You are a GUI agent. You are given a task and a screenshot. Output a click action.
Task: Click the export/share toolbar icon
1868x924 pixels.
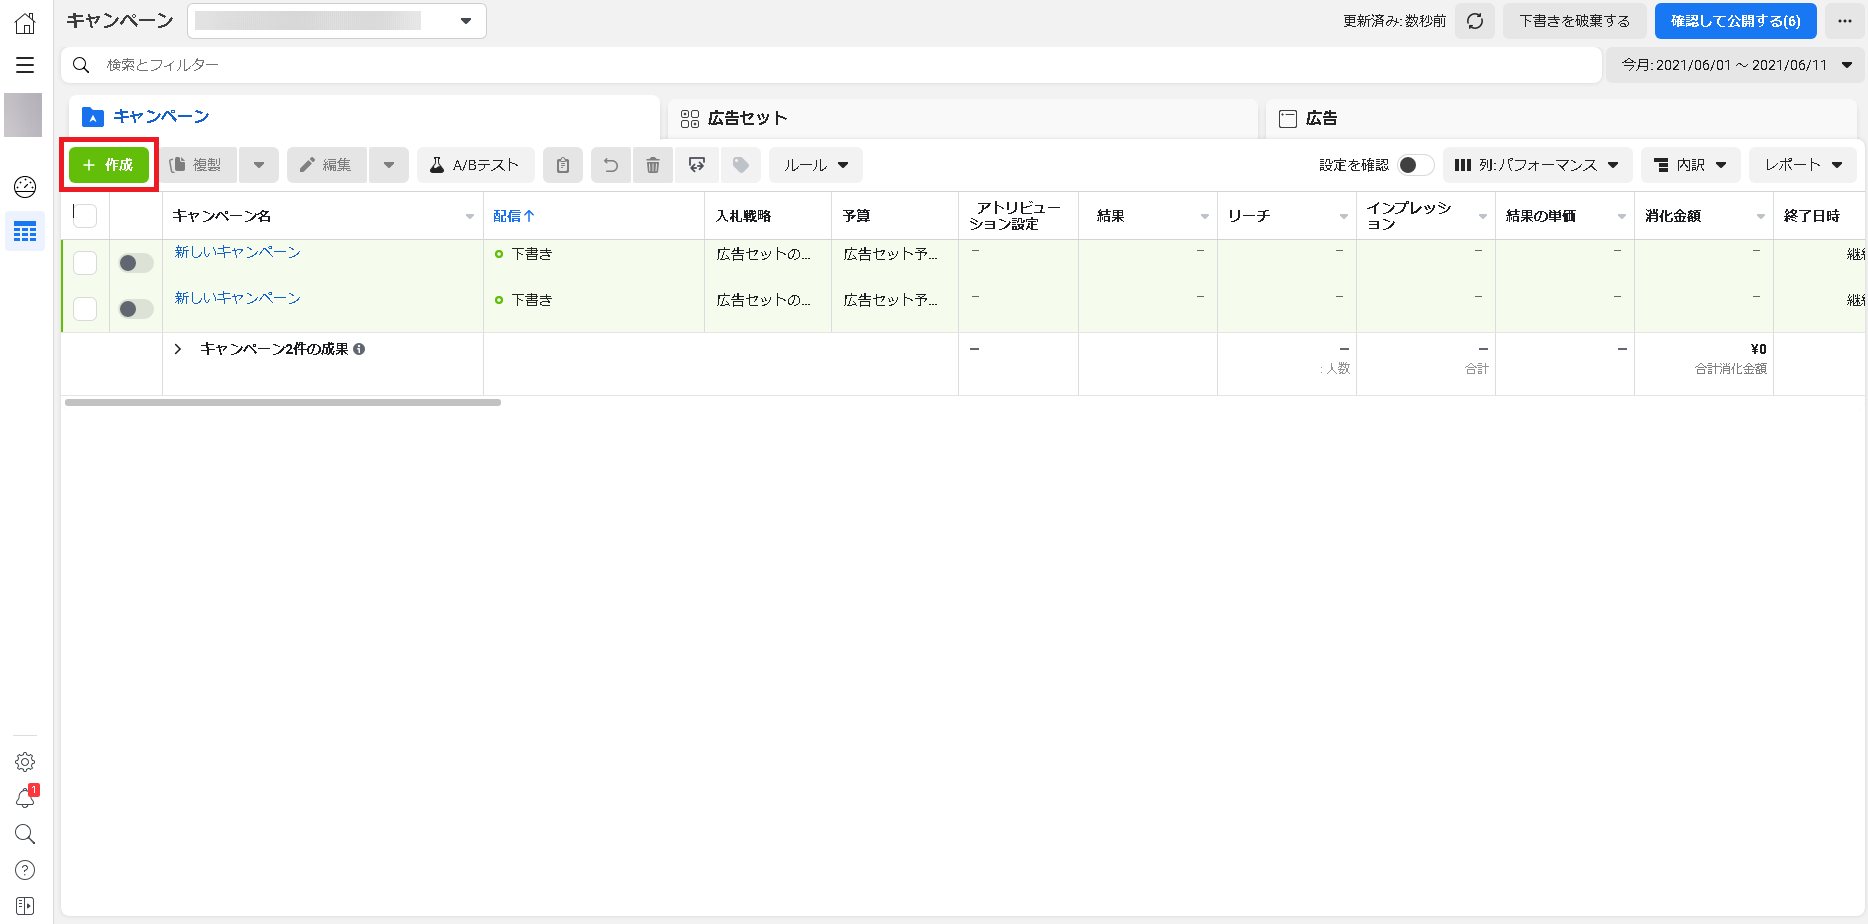click(x=697, y=165)
